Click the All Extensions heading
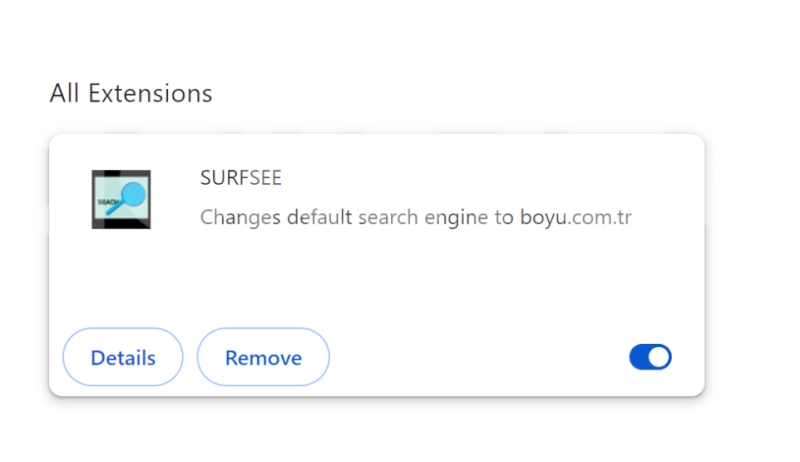800x462 pixels. (131, 93)
